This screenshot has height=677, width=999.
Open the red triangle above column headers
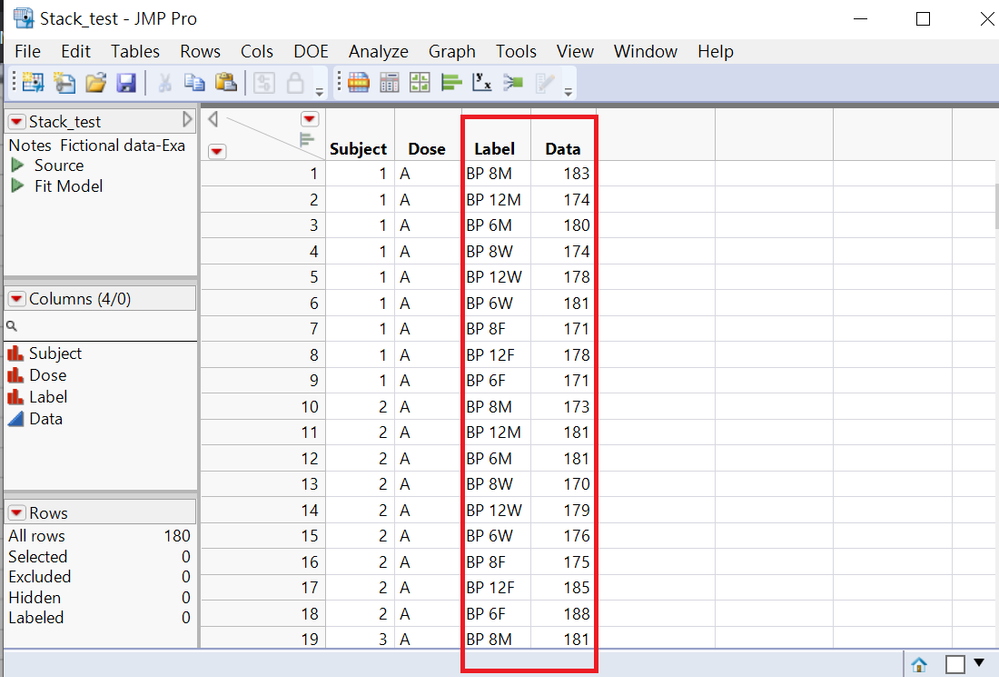310,119
